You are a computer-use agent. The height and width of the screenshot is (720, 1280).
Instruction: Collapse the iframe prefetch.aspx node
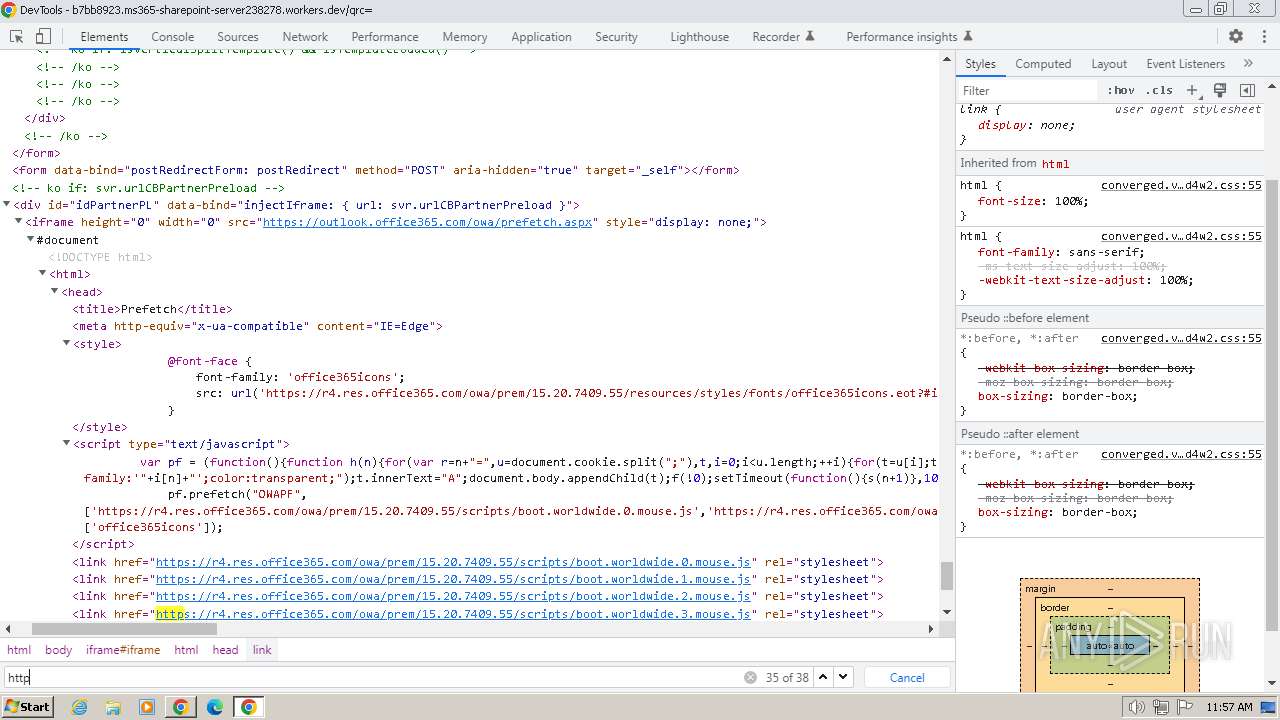tap(19, 222)
